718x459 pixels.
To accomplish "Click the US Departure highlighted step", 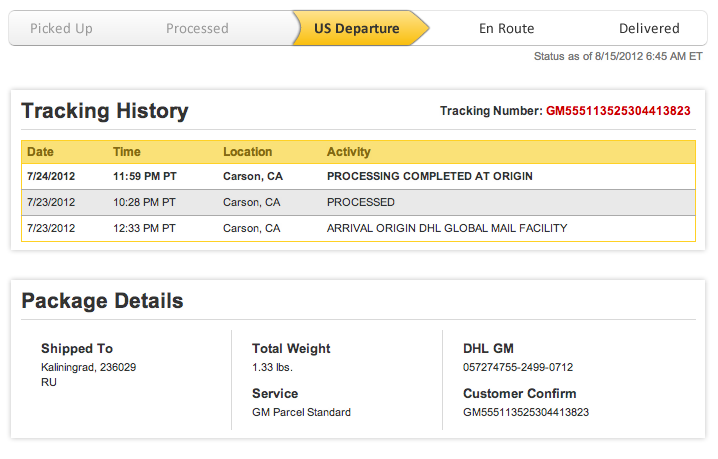I will click(357, 28).
